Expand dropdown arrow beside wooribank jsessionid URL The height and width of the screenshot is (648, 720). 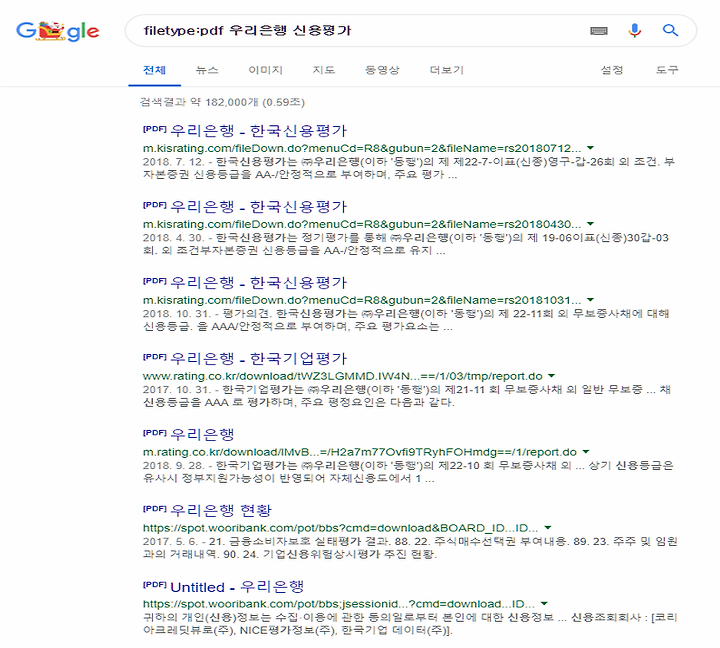point(544,603)
